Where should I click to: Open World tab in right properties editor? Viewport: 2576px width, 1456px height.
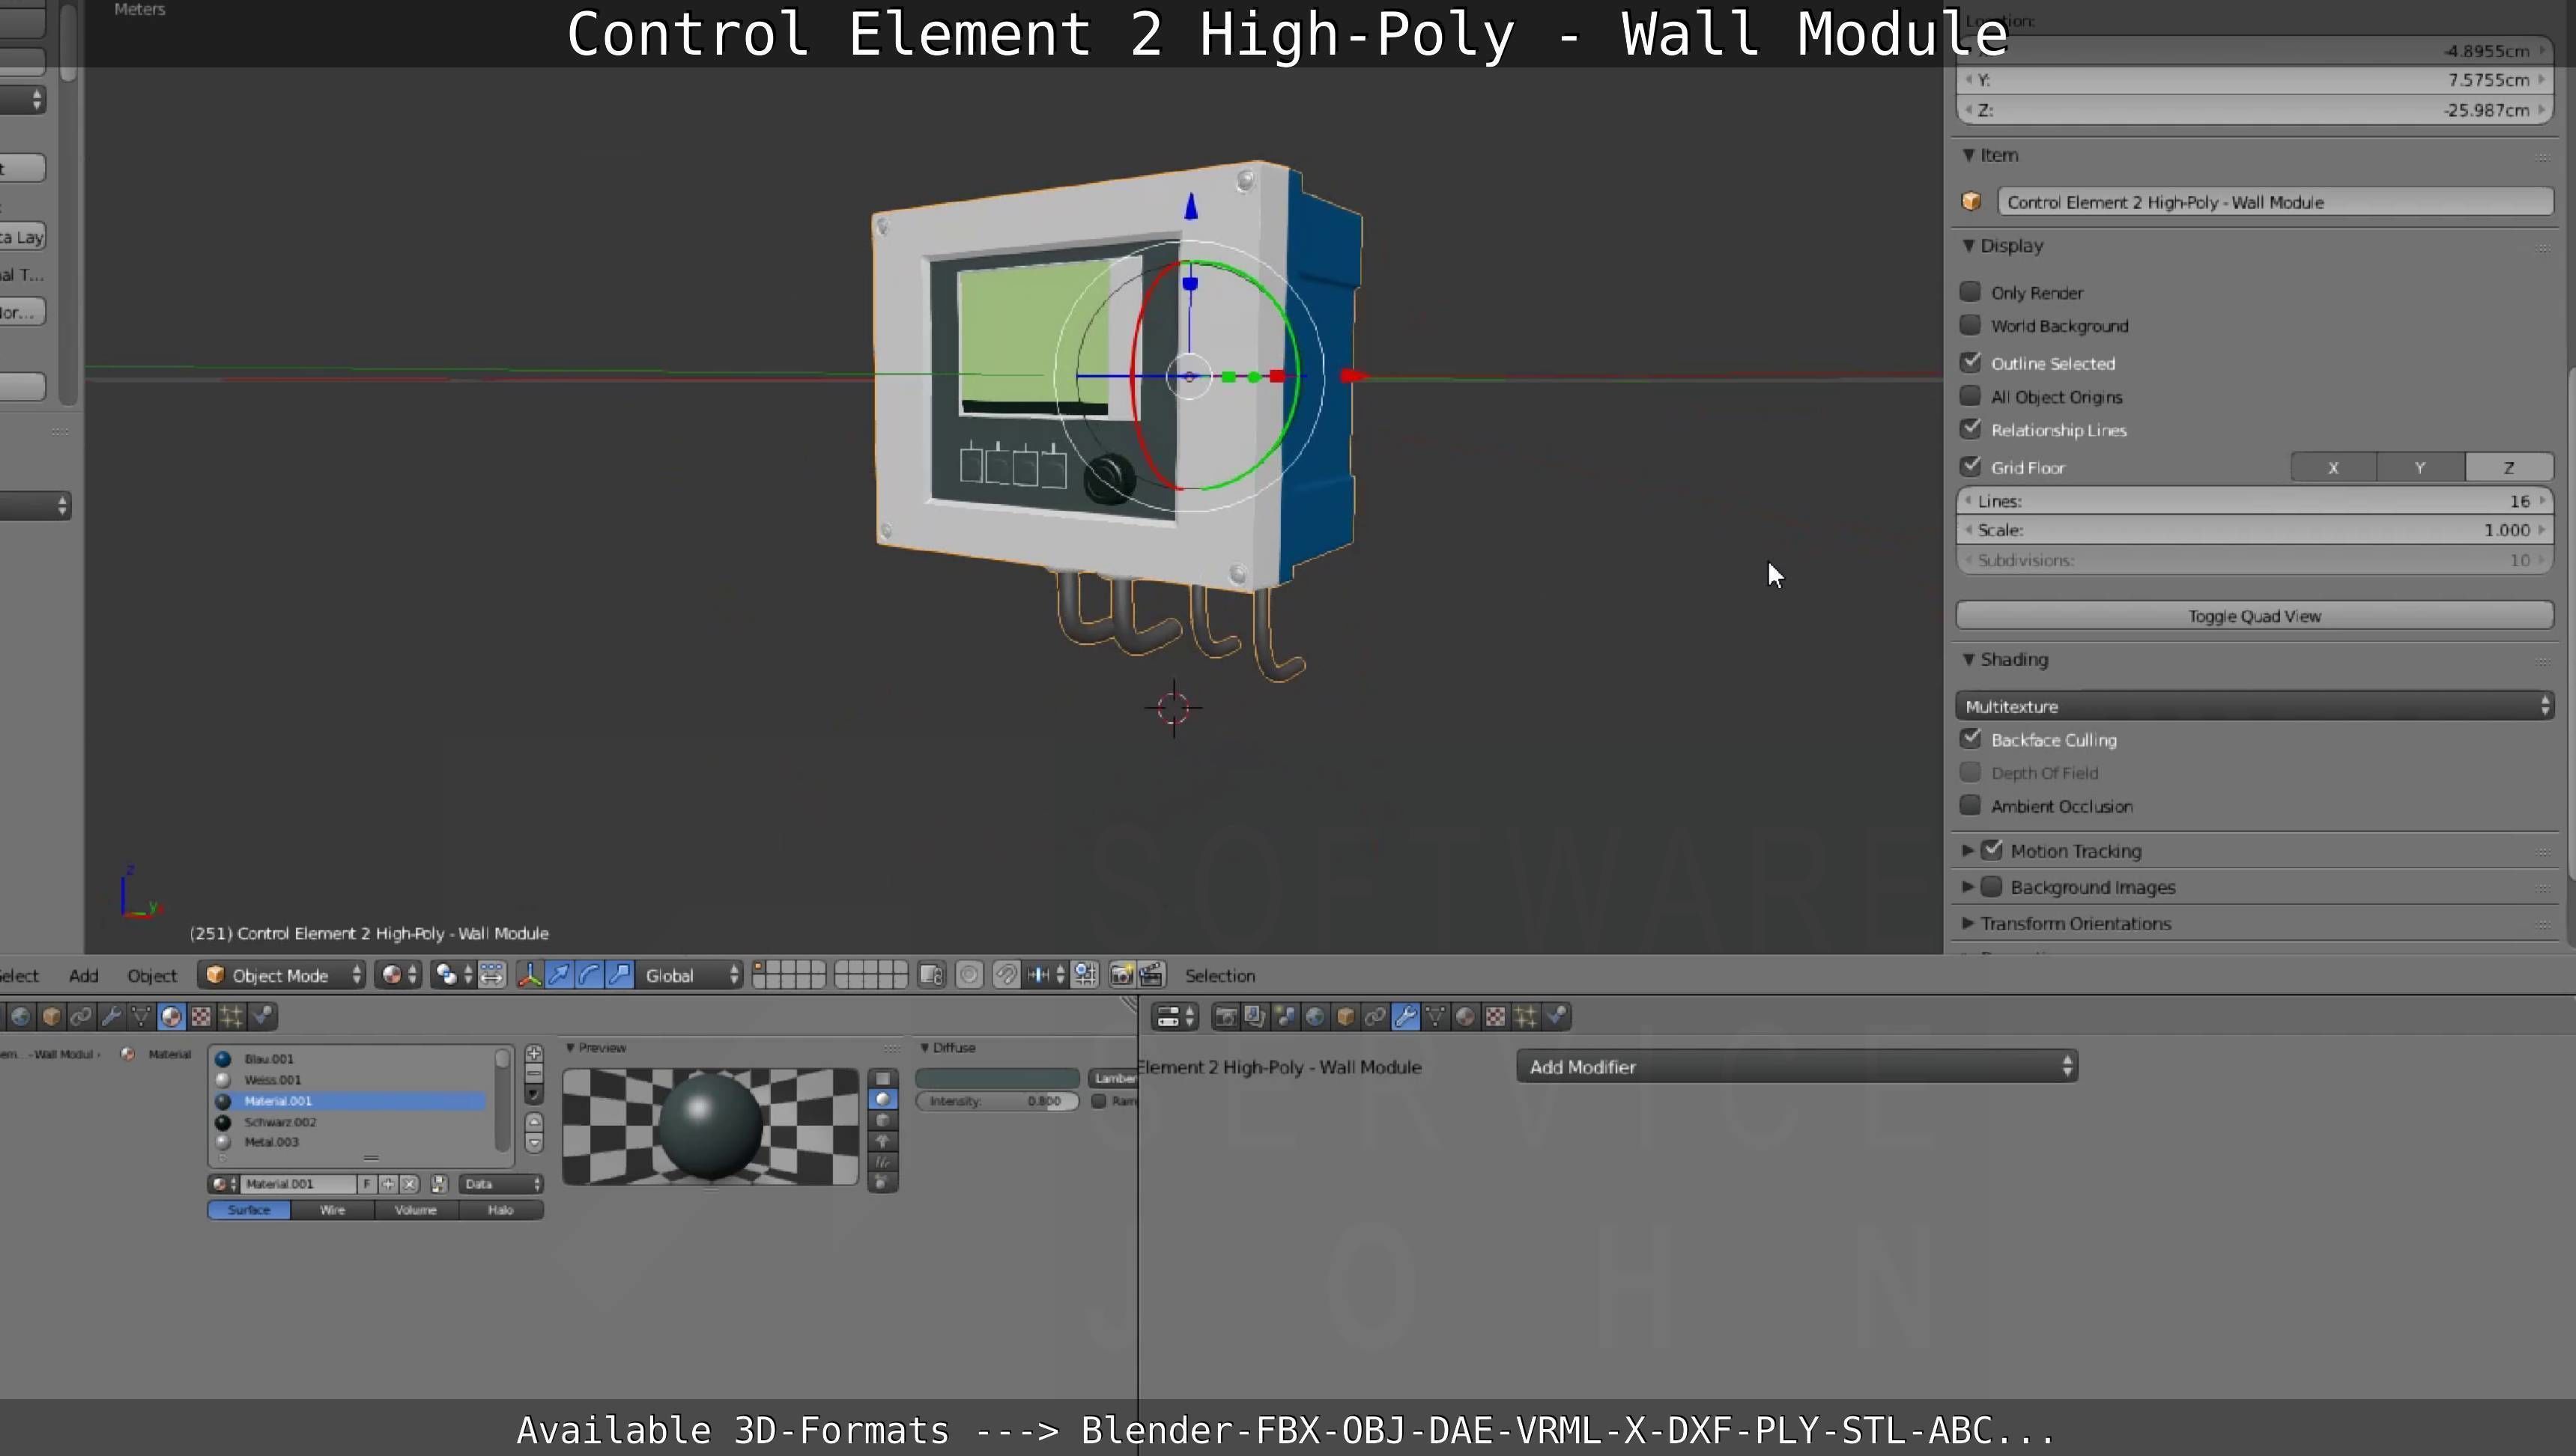coord(1316,1017)
